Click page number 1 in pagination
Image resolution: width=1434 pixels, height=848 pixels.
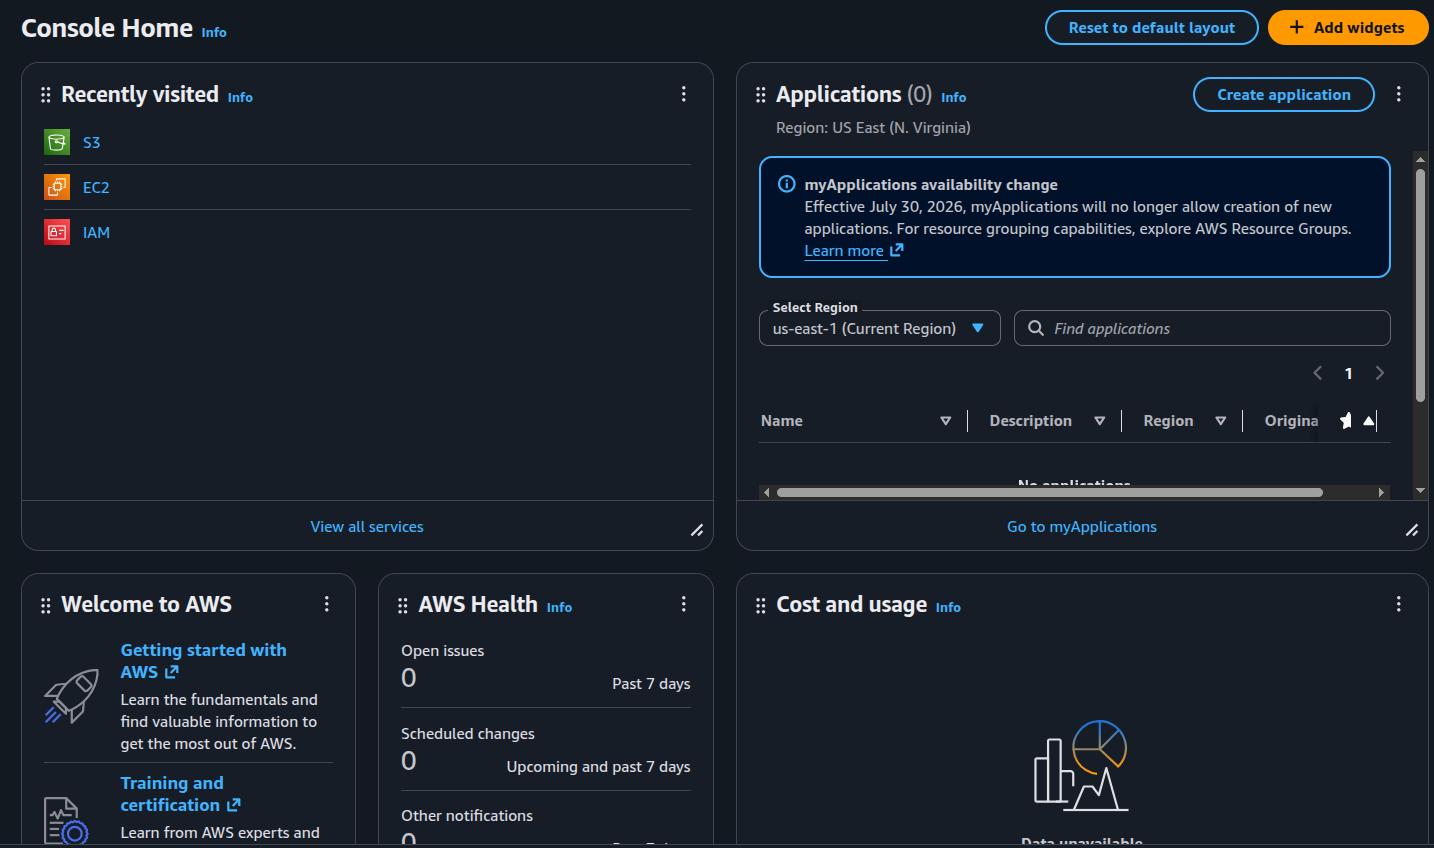[1348, 373]
